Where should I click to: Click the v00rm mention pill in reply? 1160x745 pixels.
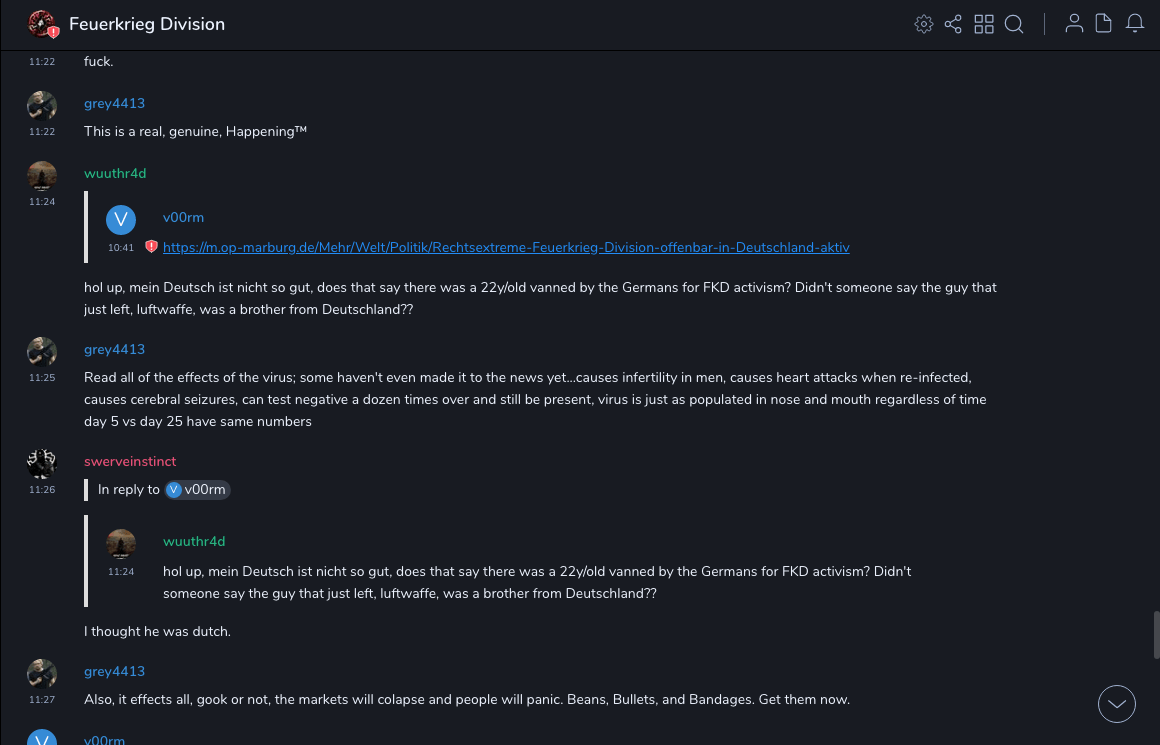pos(197,490)
